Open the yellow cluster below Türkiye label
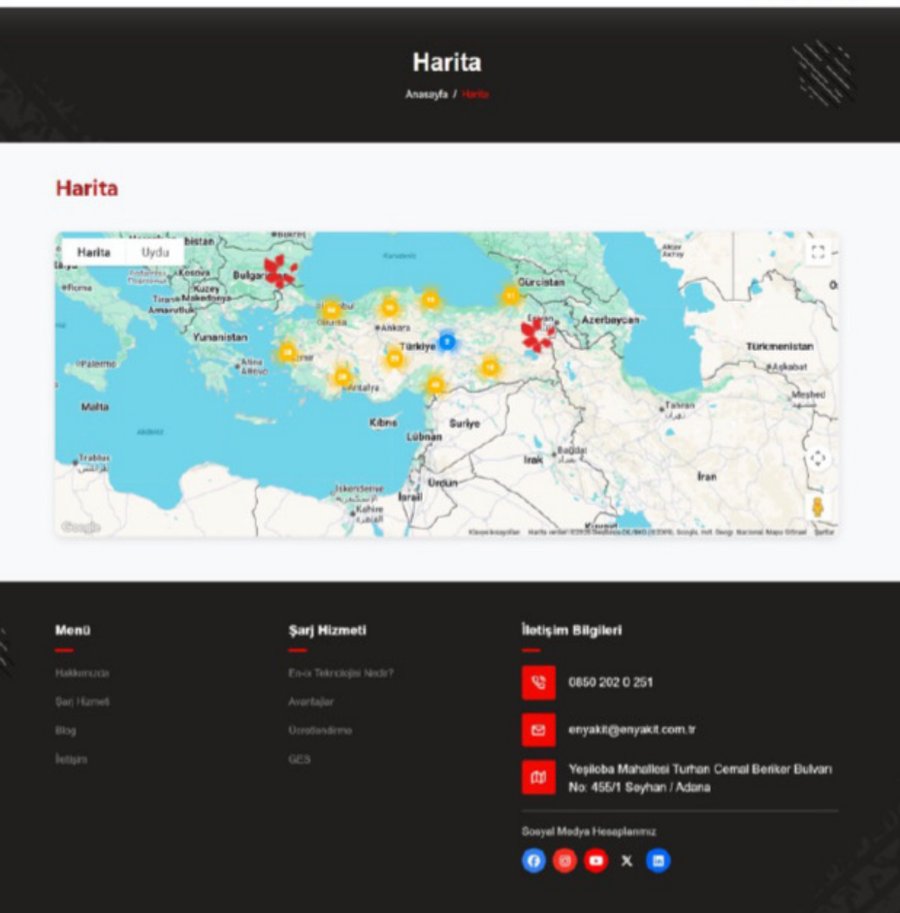Image resolution: width=900 pixels, height=913 pixels. 395,358
